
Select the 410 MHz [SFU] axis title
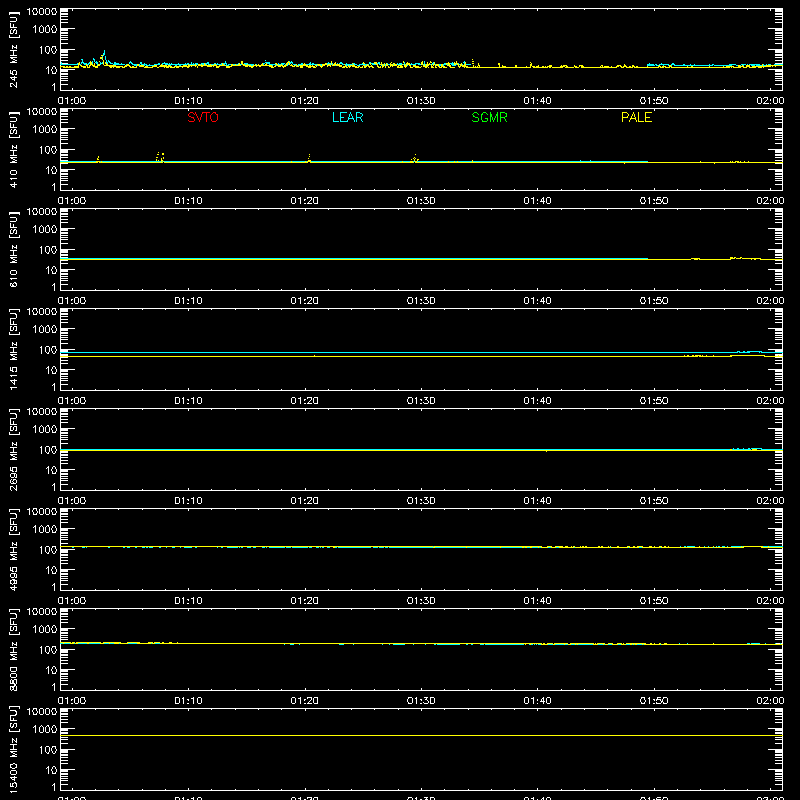(x=14, y=149)
